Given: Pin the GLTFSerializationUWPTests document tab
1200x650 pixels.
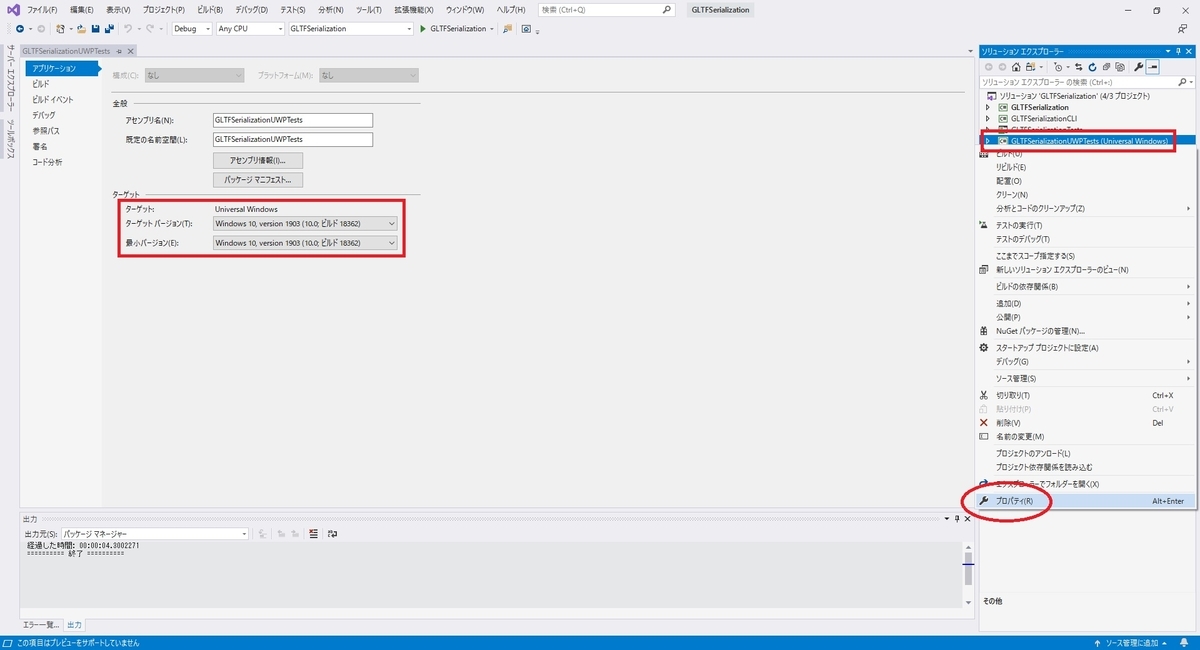Looking at the screenshot, I should tap(119, 51).
